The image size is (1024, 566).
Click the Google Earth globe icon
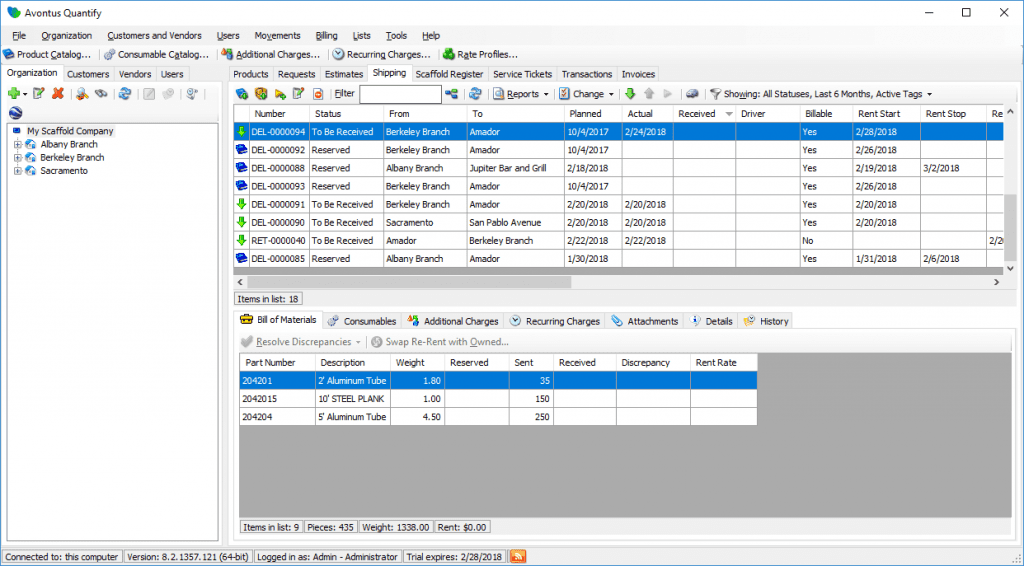pyautogui.click(x=16, y=113)
